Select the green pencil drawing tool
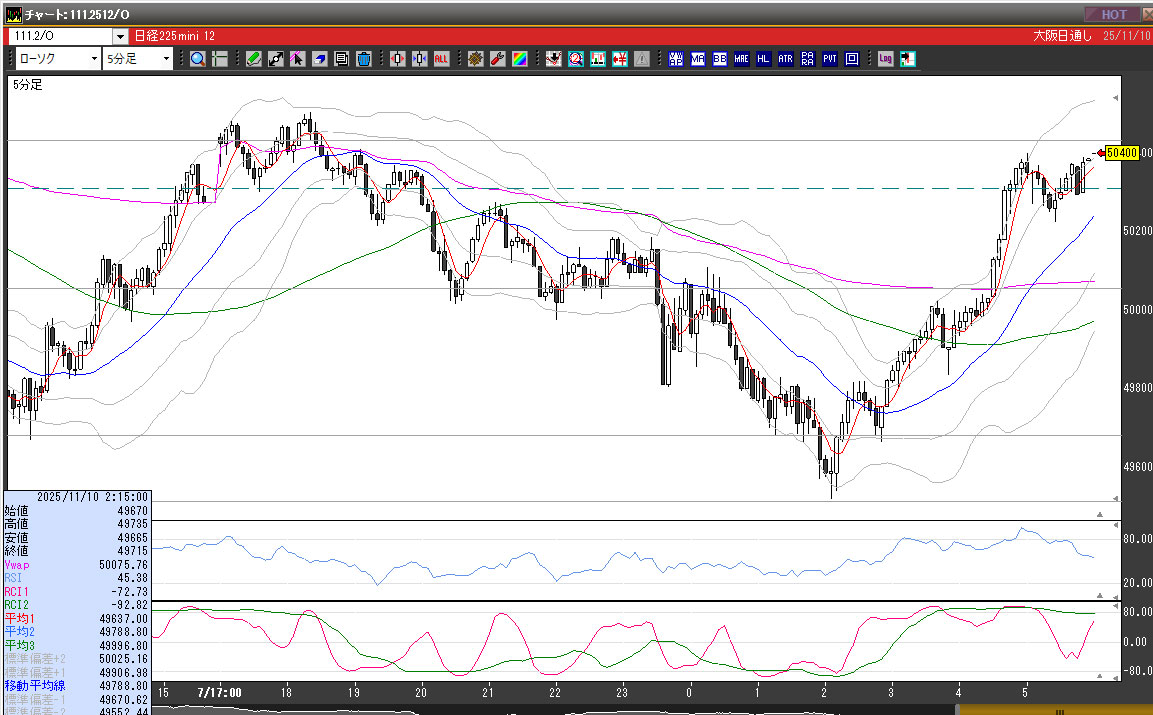This screenshot has width=1153, height=715. coord(254,59)
